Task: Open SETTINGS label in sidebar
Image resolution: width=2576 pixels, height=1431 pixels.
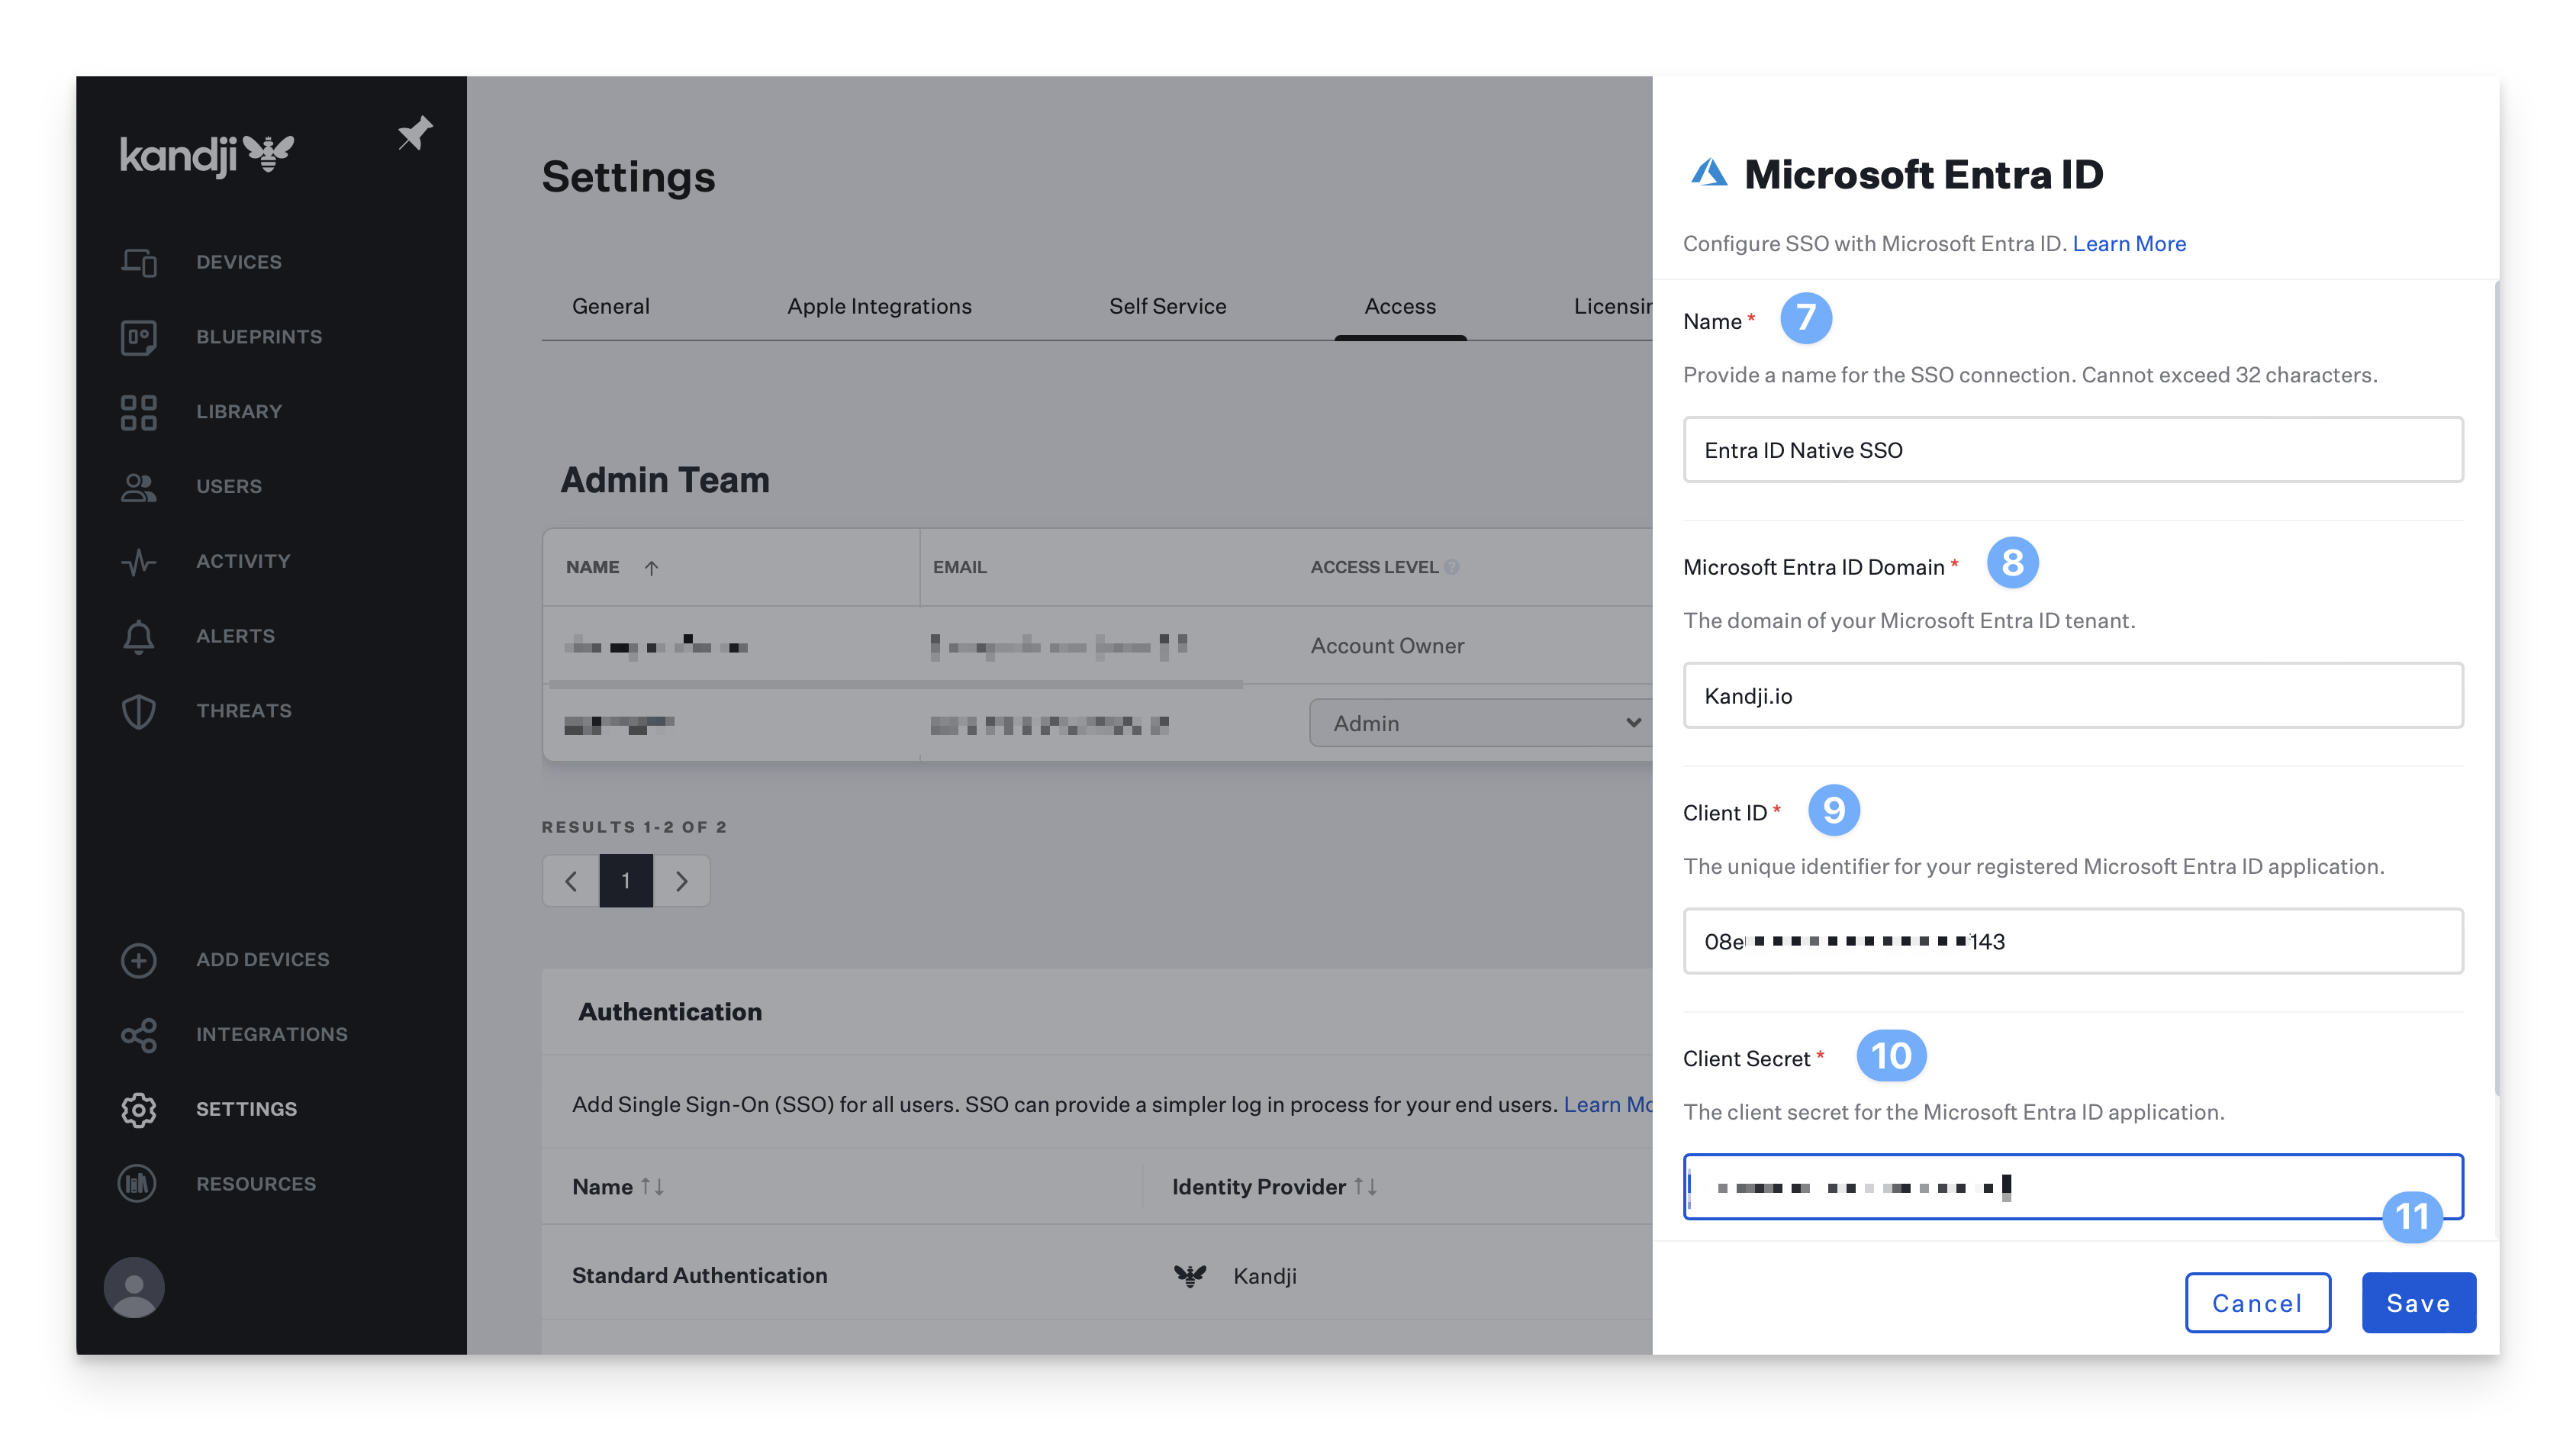Action: (246, 1110)
